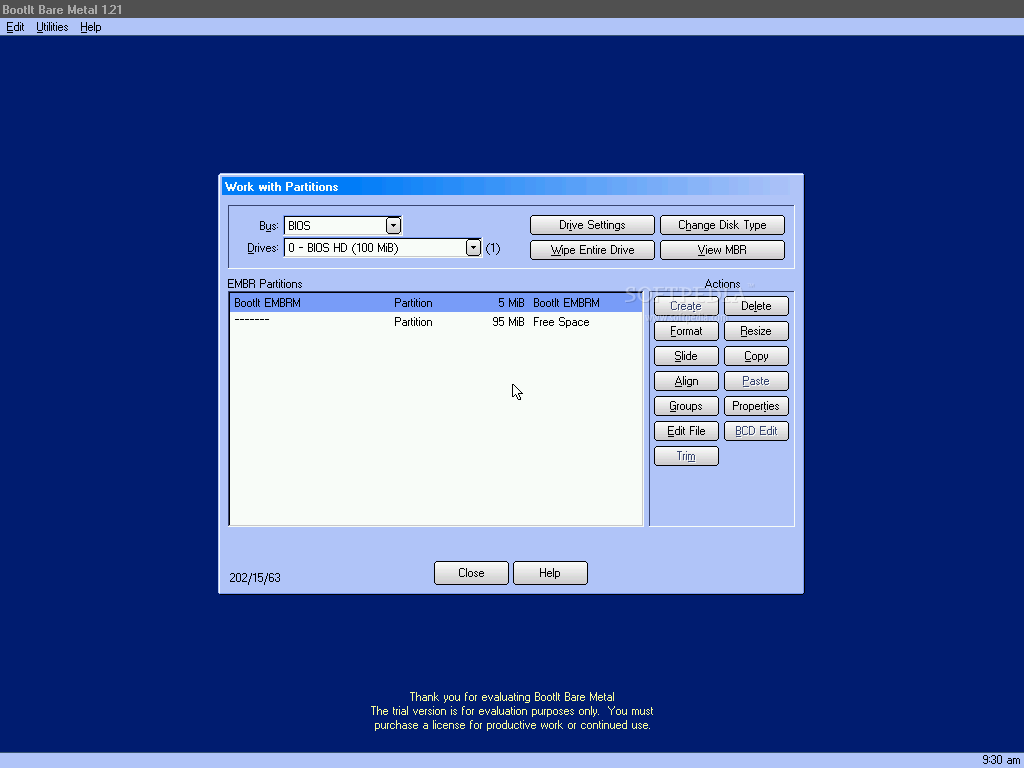Image resolution: width=1024 pixels, height=768 pixels.
Task: Click the Copy action button
Action: click(756, 356)
